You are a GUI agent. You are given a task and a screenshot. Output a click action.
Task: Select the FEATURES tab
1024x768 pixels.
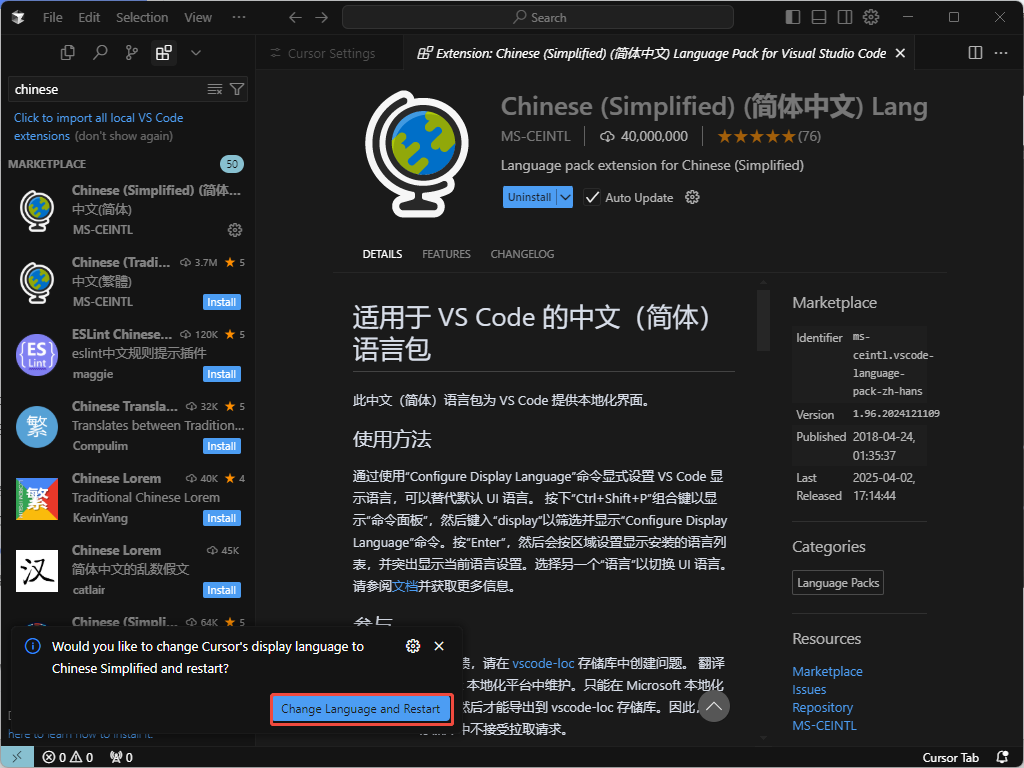tap(446, 254)
